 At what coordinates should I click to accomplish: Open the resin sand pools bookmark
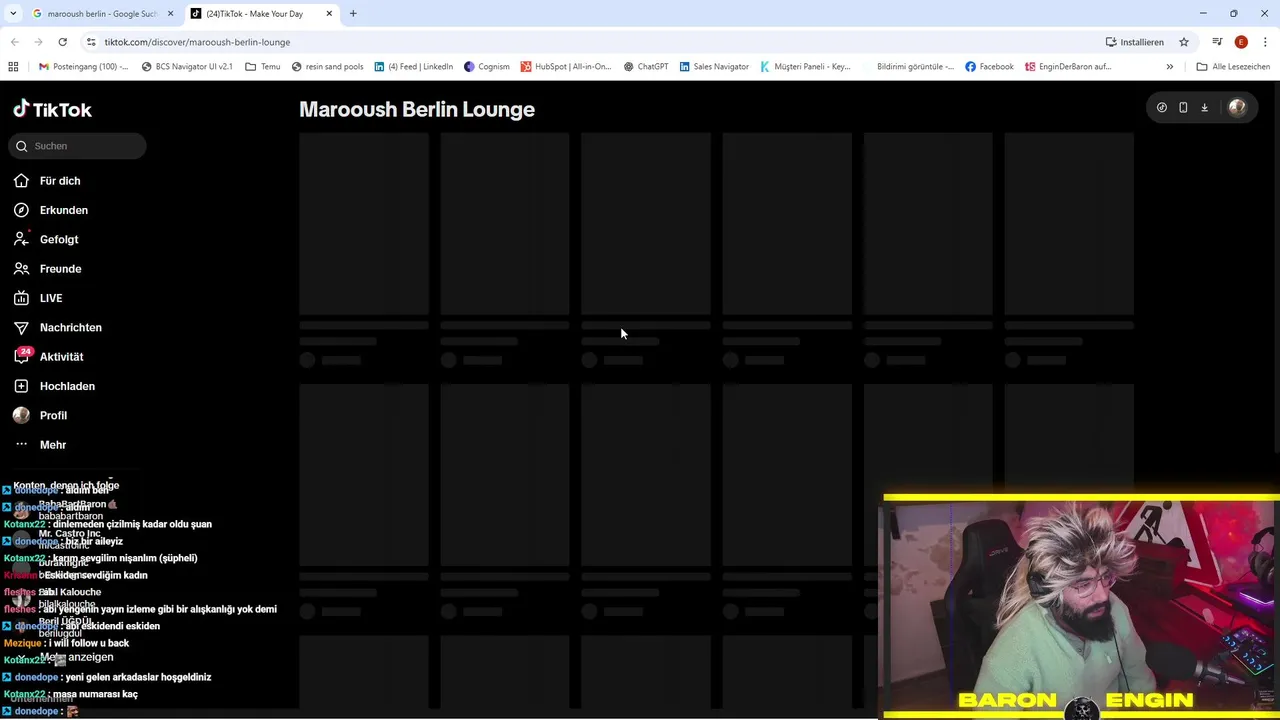(x=327, y=67)
